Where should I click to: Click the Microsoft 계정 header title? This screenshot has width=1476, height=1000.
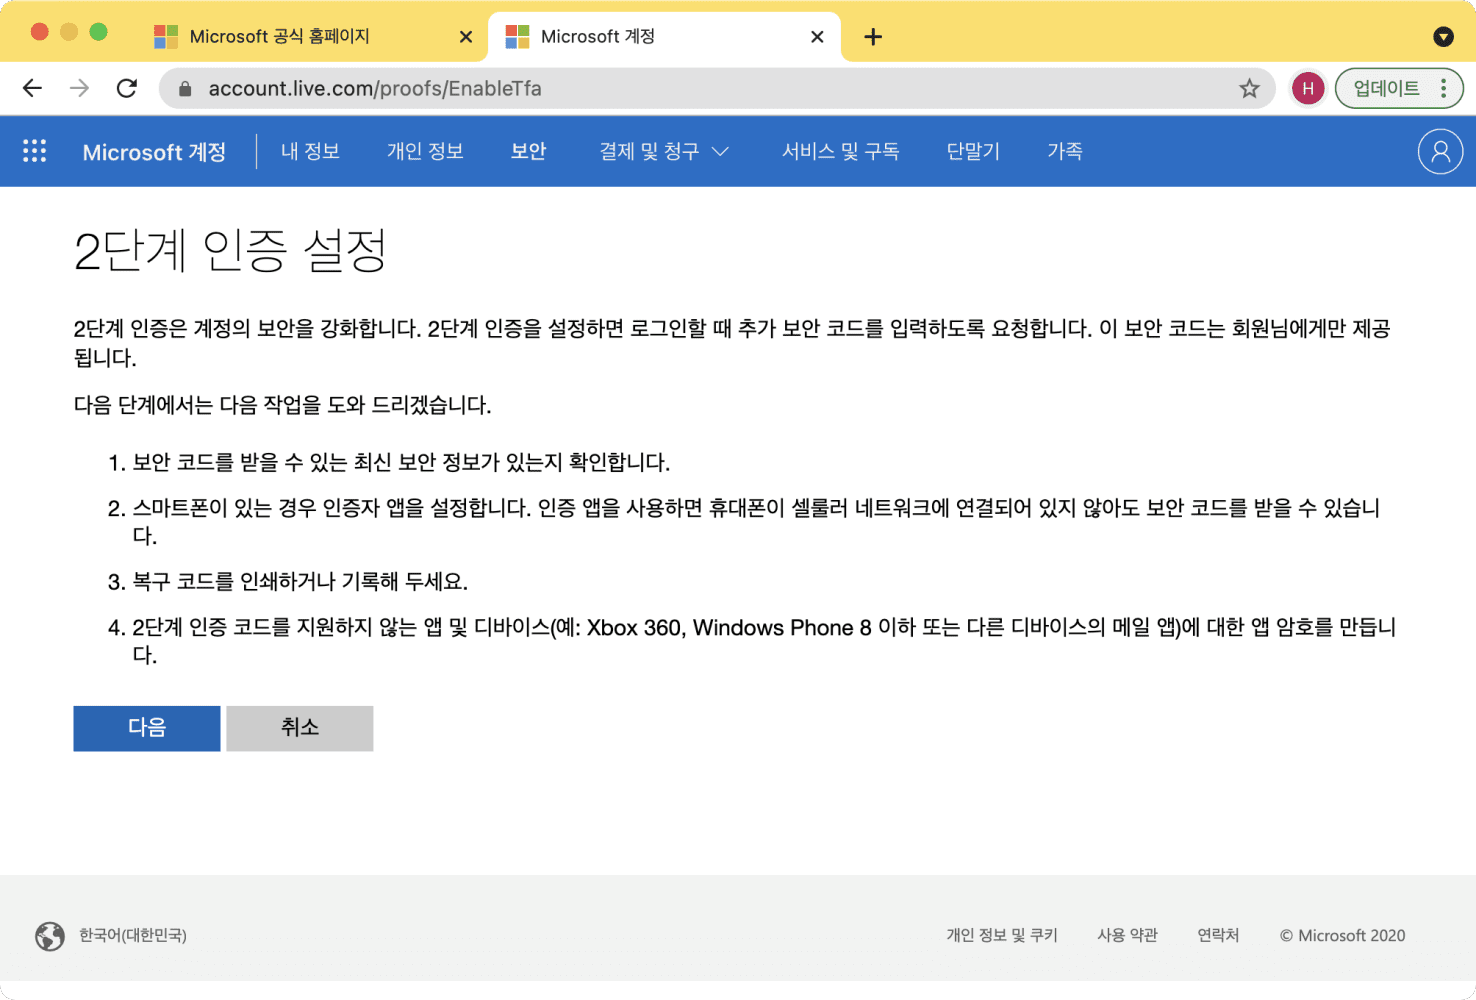point(154,152)
